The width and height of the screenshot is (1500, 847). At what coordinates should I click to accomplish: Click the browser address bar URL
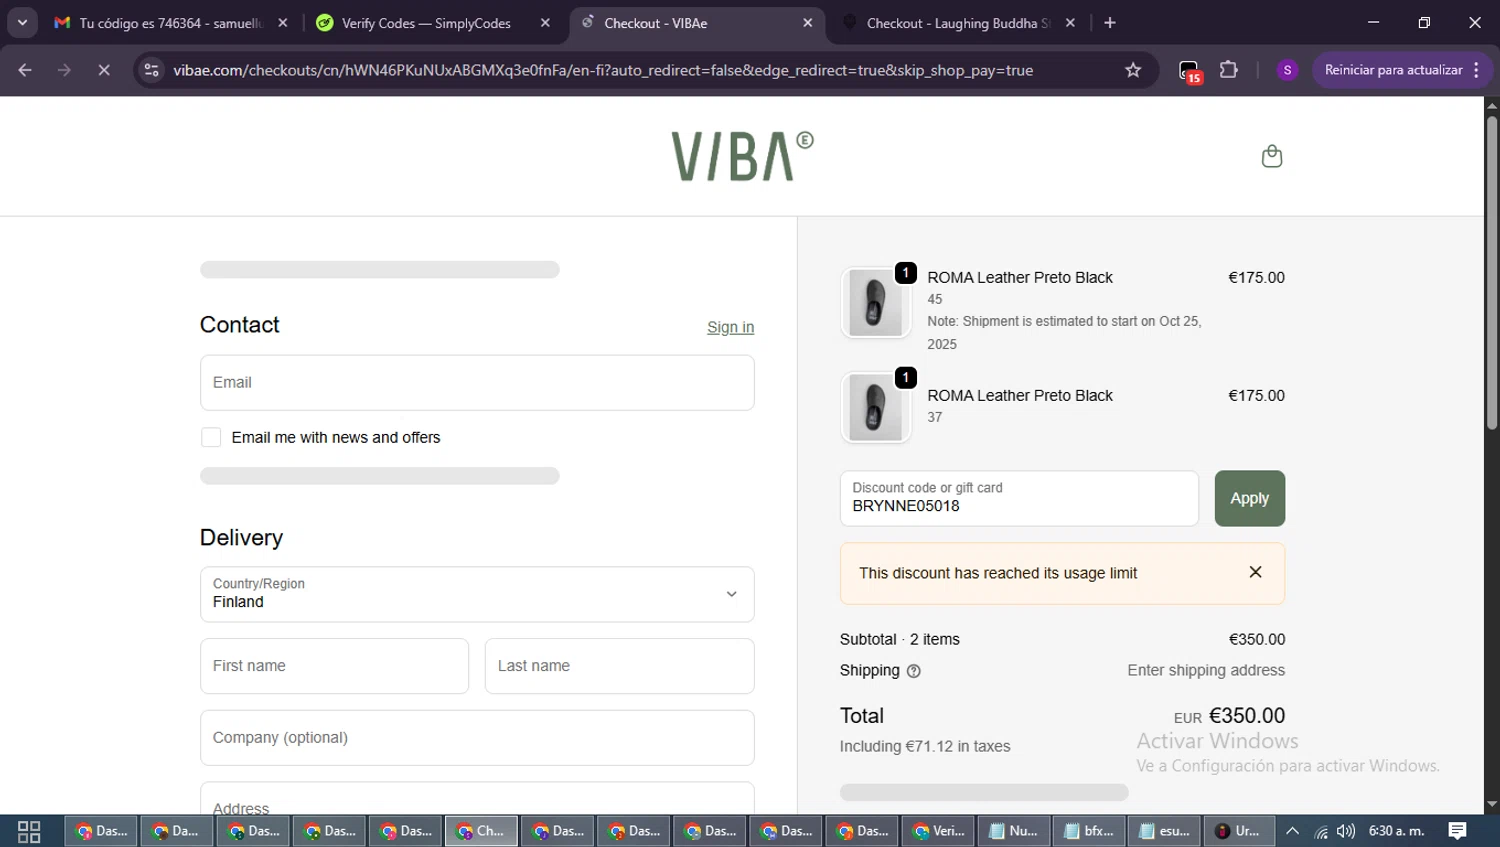pyautogui.click(x=603, y=70)
